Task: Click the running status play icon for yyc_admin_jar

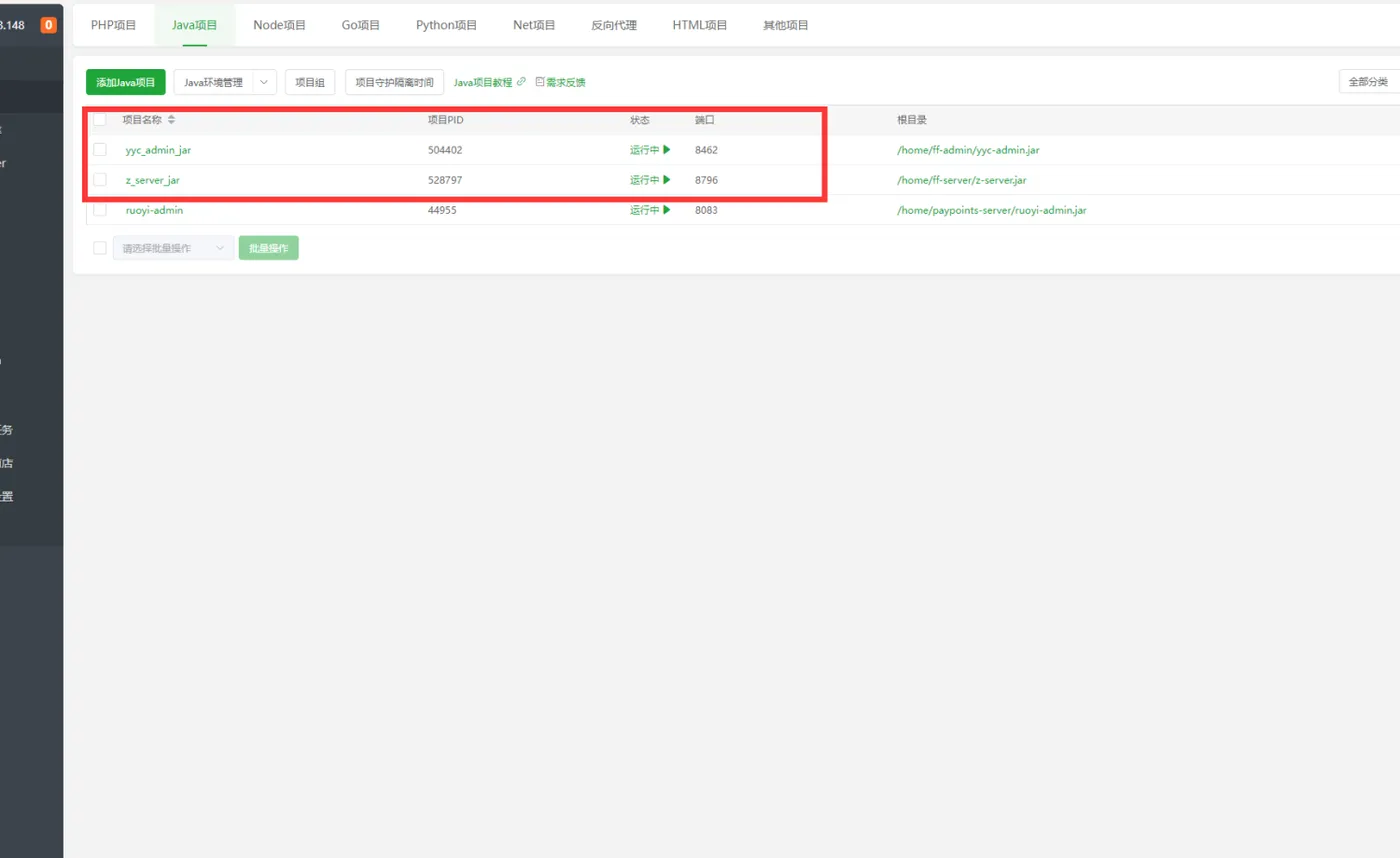Action: pos(667,150)
